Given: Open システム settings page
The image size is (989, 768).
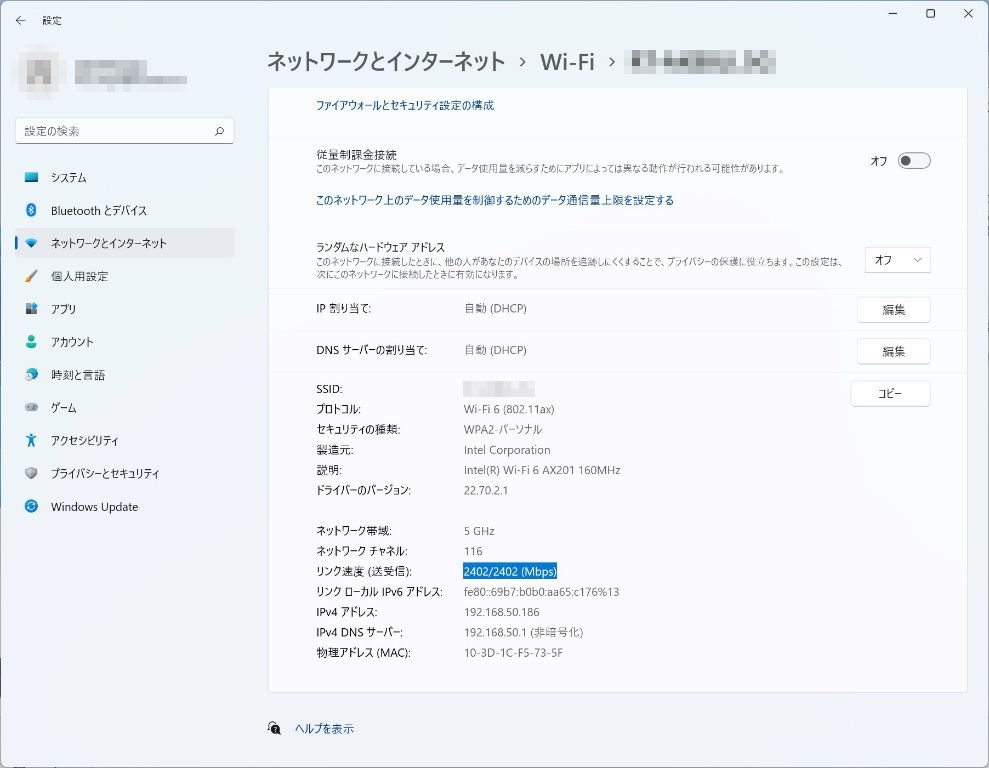Looking at the screenshot, I should click(125, 177).
